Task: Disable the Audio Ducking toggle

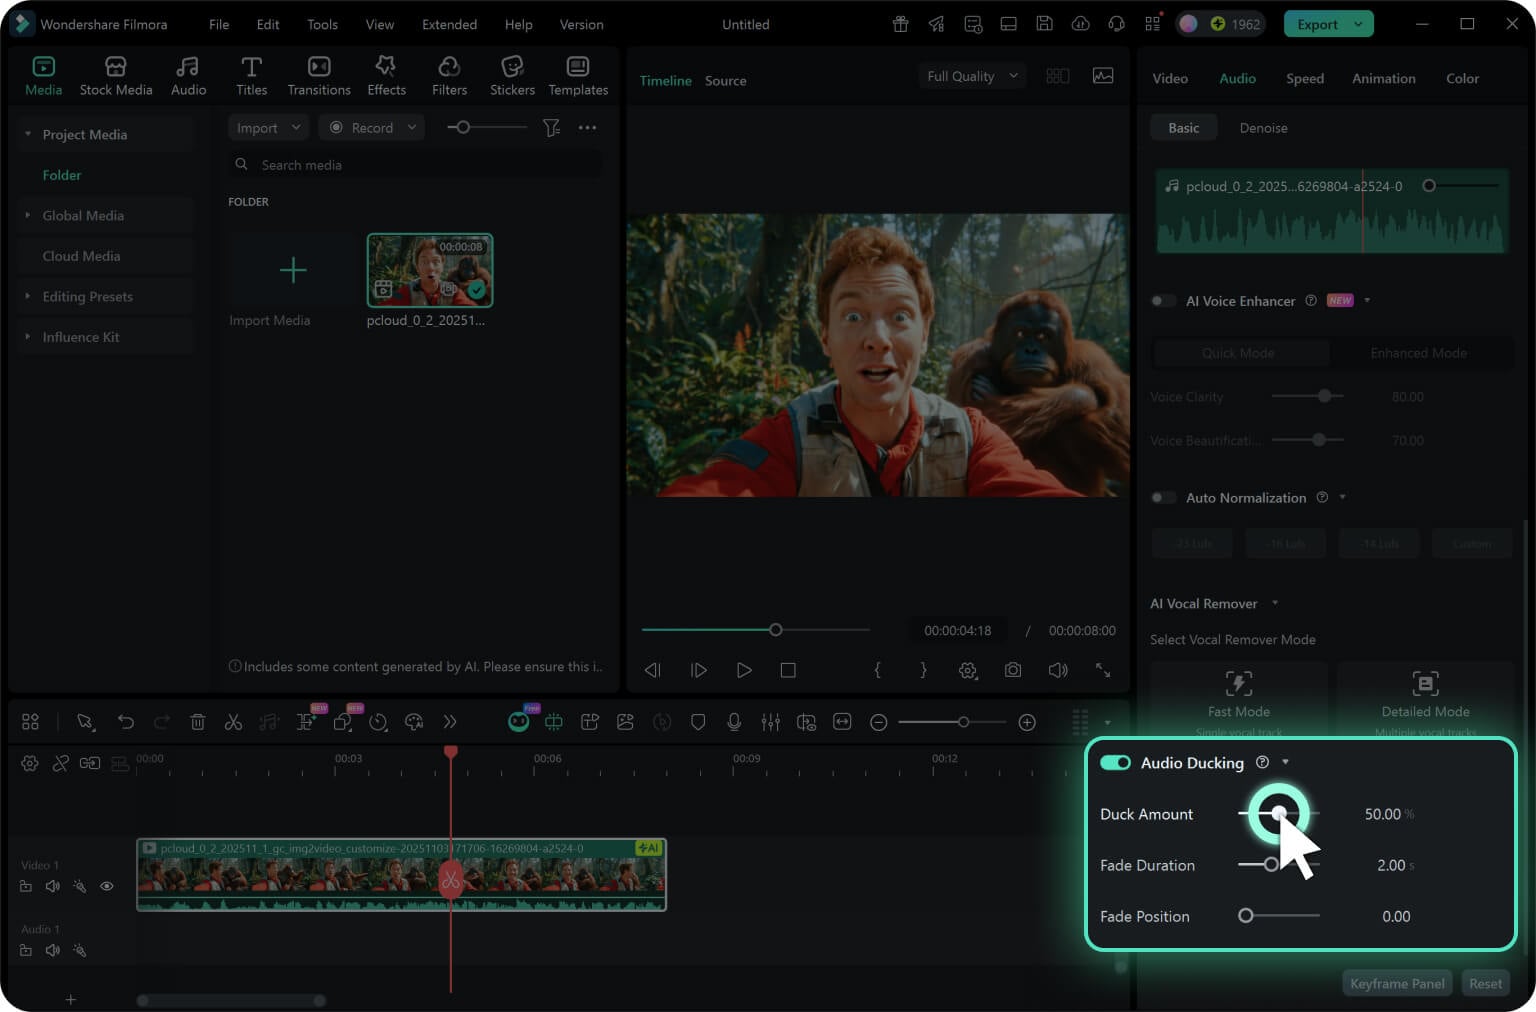Action: coord(1115,763)
